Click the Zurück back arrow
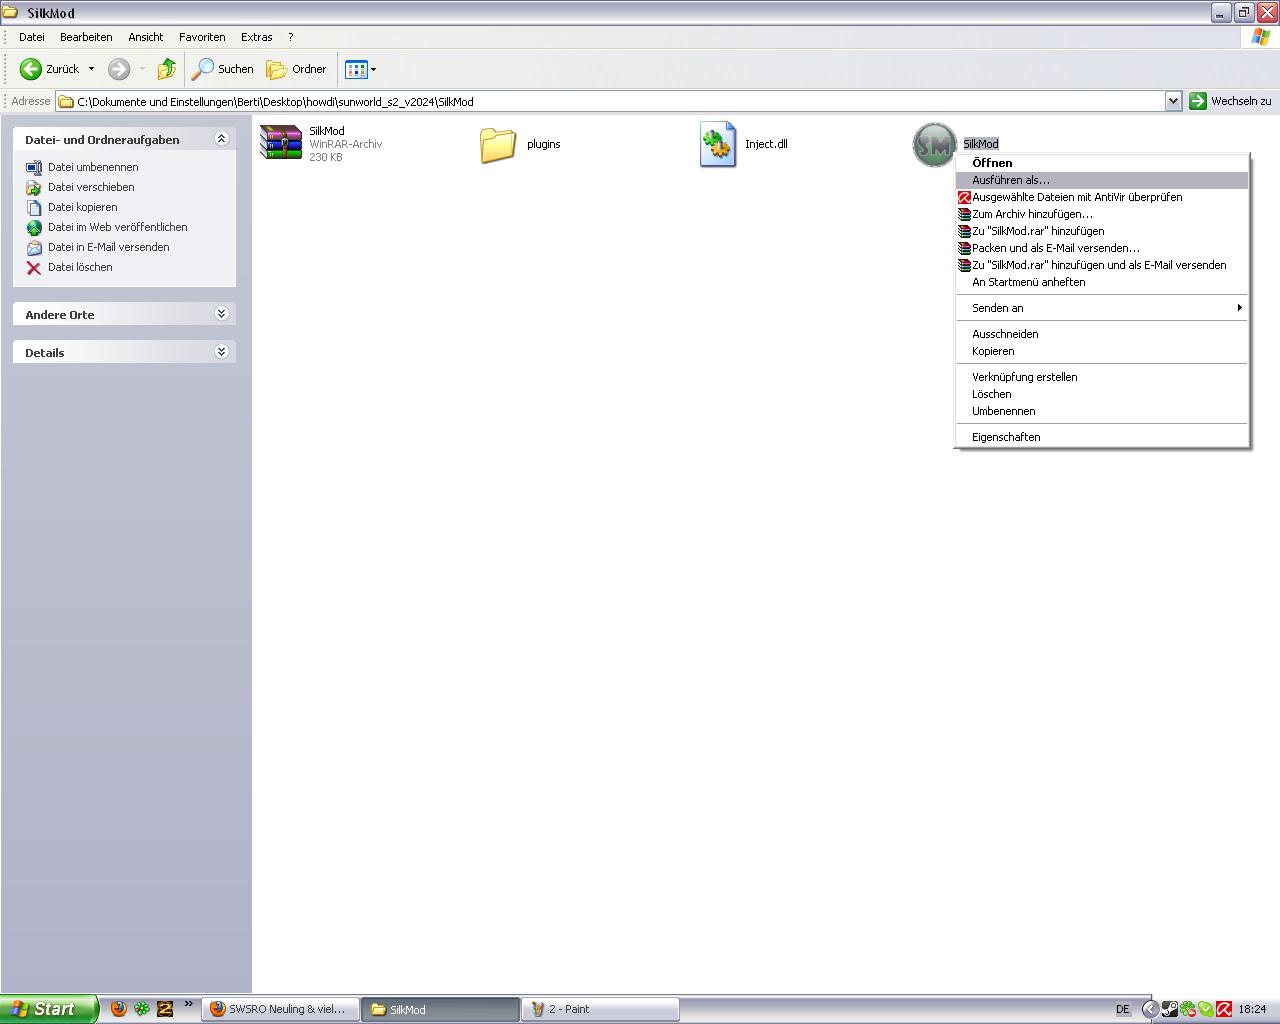The image size is (1280, 1024). click(31, 69)
